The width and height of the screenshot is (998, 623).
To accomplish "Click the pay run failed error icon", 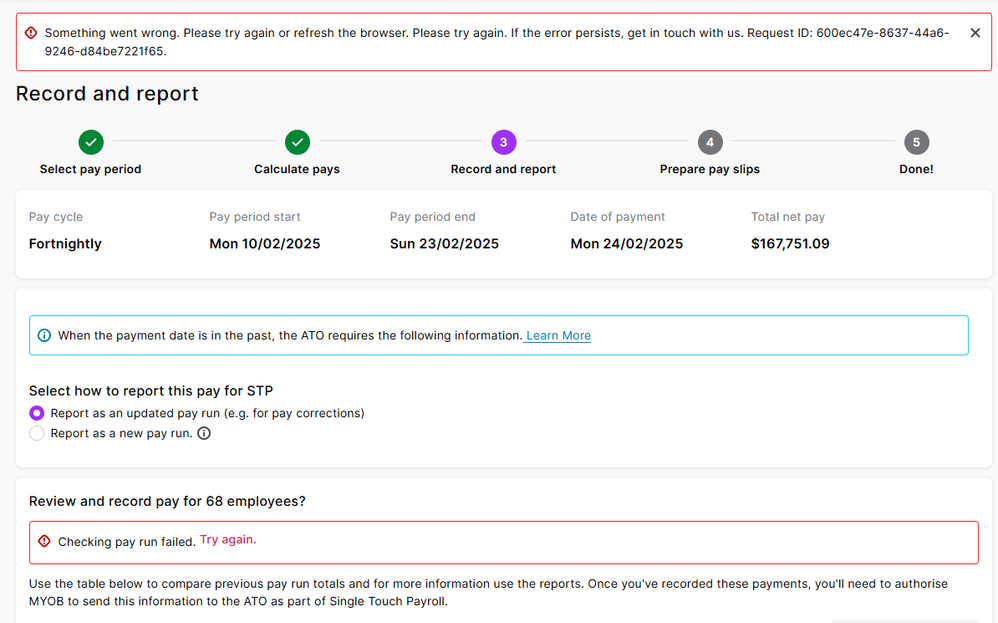I will (44, 541).
